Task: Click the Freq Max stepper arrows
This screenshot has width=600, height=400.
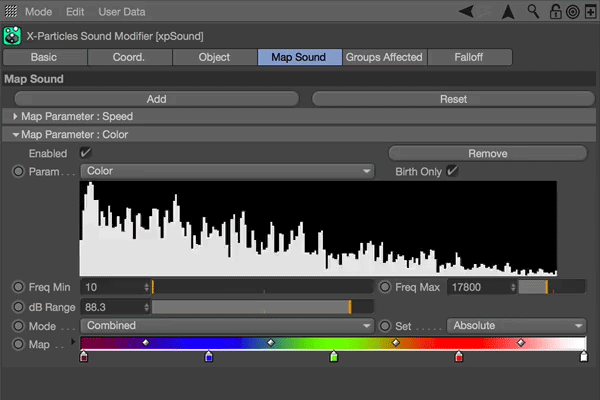Action: tap(513, 287)
